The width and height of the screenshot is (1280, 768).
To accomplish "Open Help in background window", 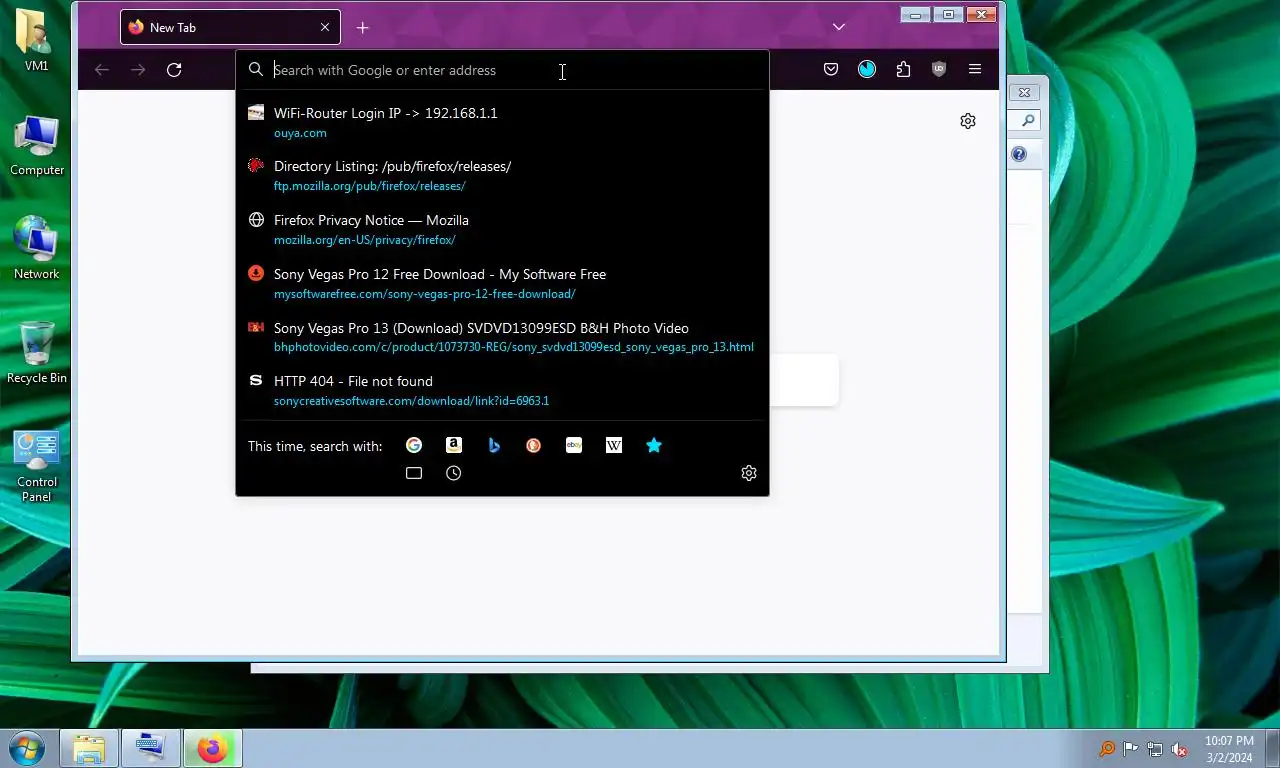I will (x=1019, y=154).
